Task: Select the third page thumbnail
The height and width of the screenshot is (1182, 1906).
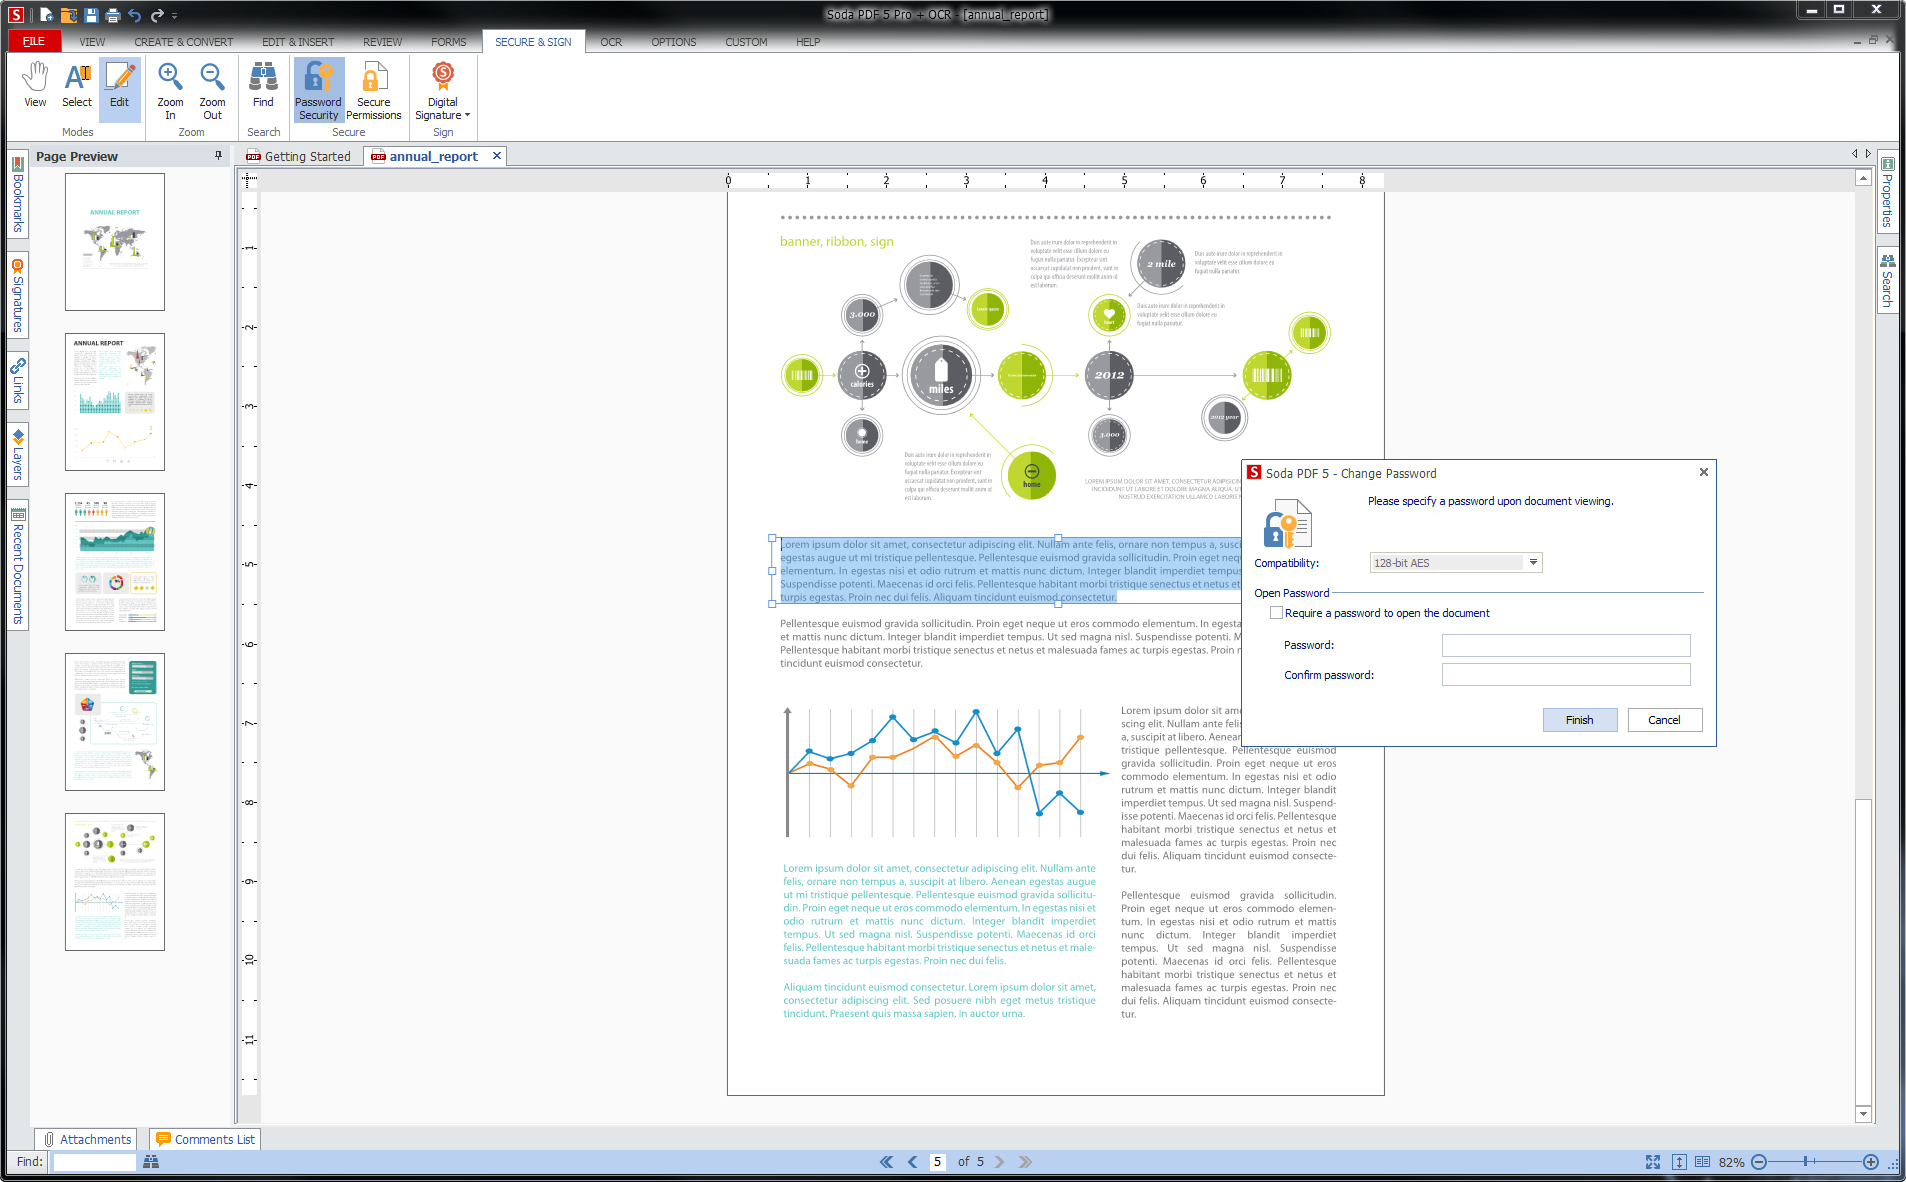Action: coord(115,562)
